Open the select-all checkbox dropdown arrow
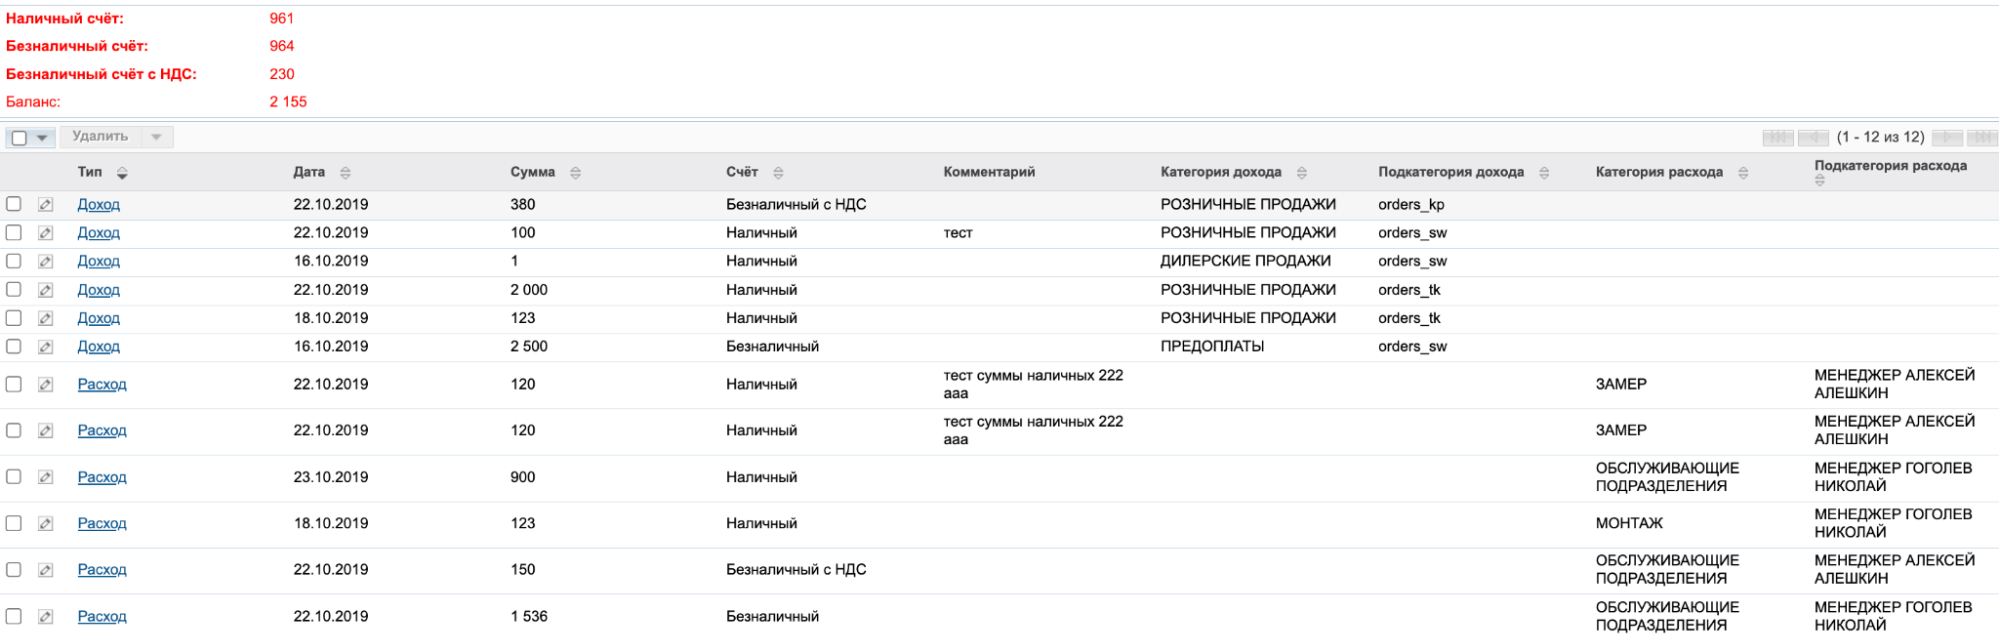Screen dimensions: 1999x636 [42, 138]
